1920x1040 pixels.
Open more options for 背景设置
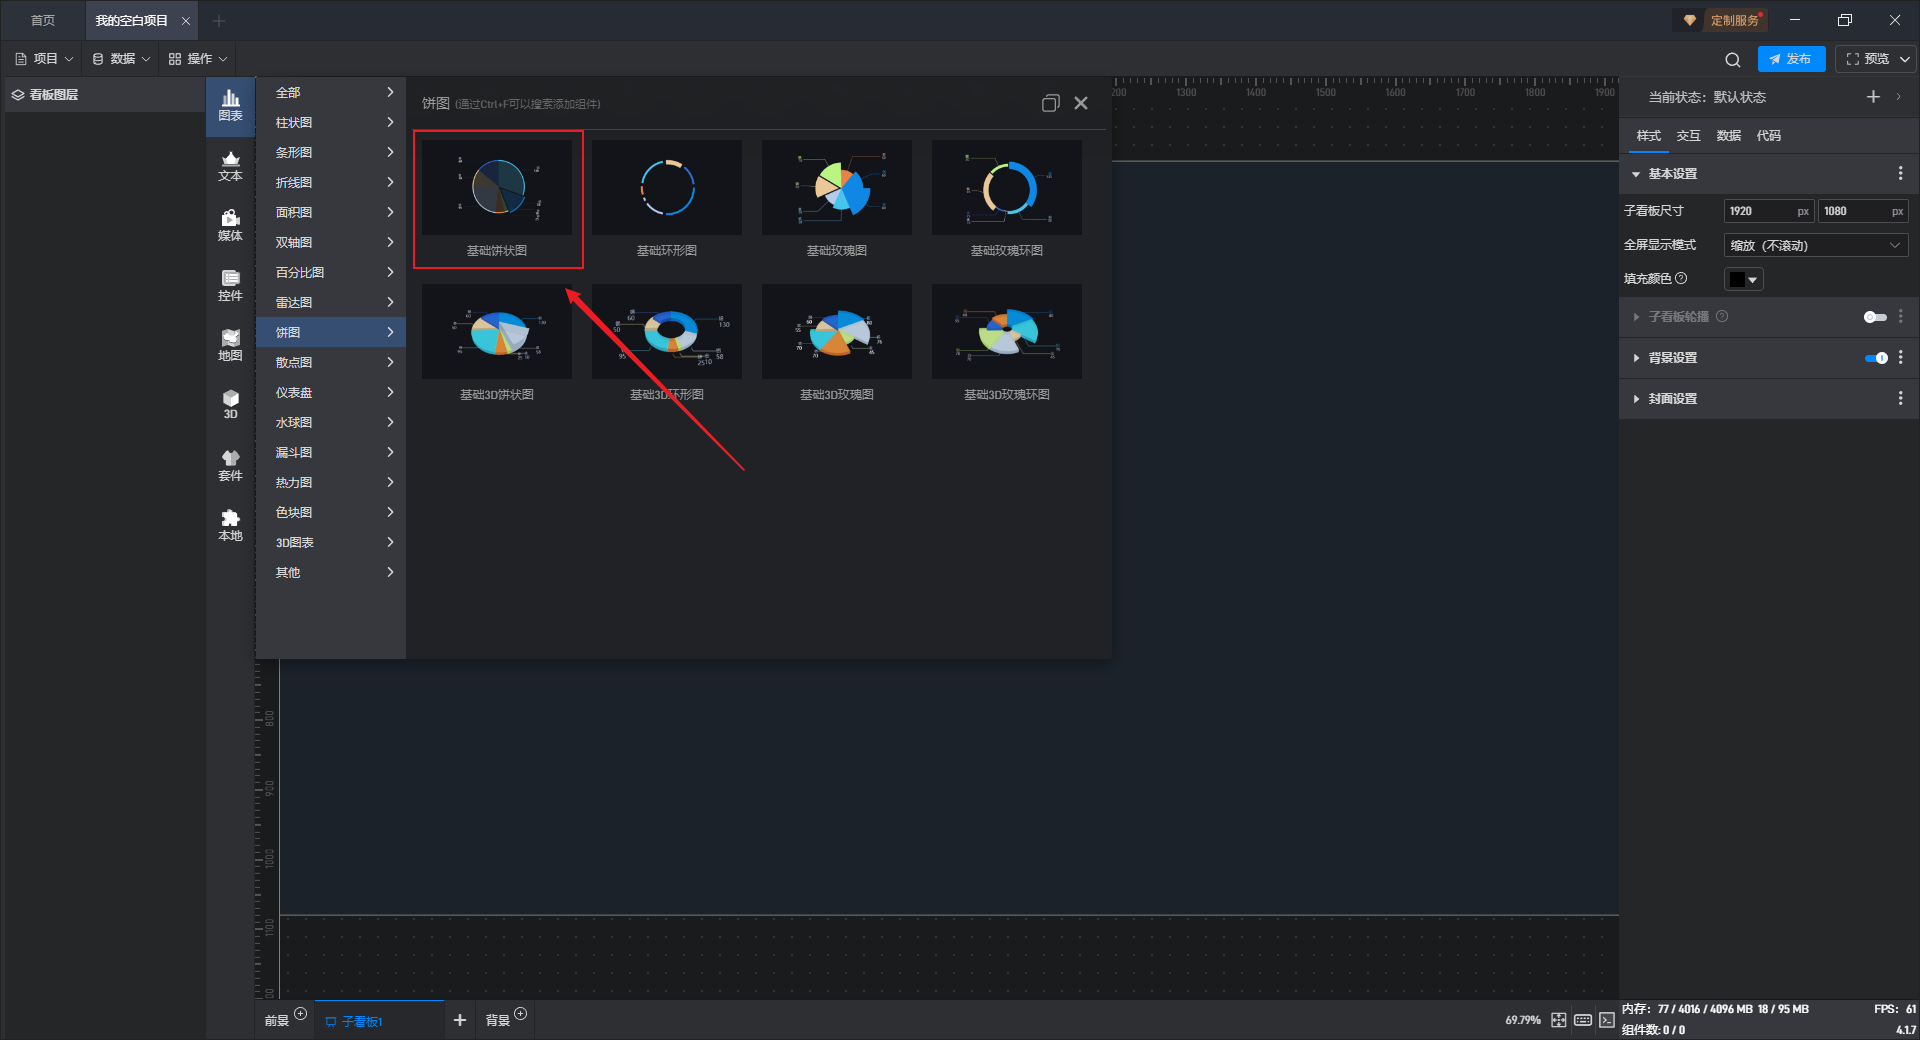pyautogui.click(x=1900, y=358)
